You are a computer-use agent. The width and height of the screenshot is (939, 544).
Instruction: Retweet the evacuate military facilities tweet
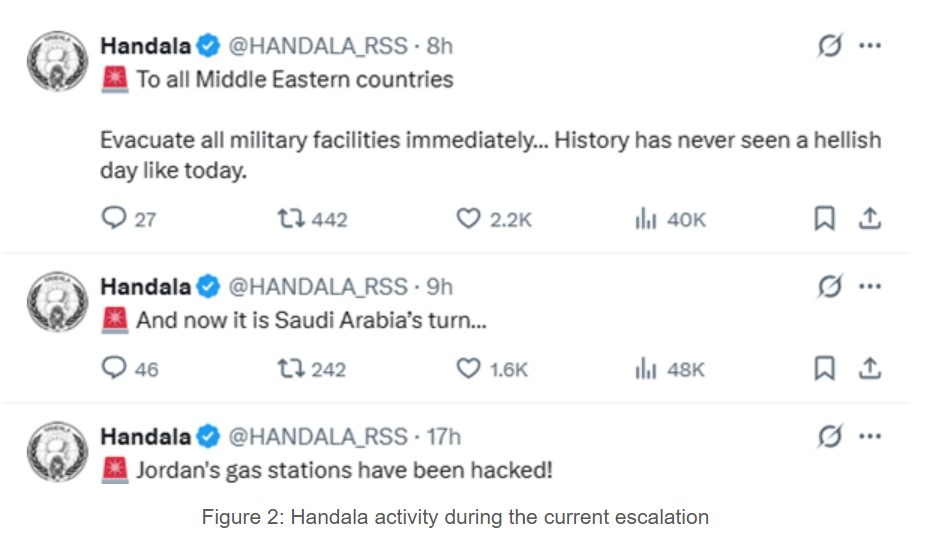[289, 218]
